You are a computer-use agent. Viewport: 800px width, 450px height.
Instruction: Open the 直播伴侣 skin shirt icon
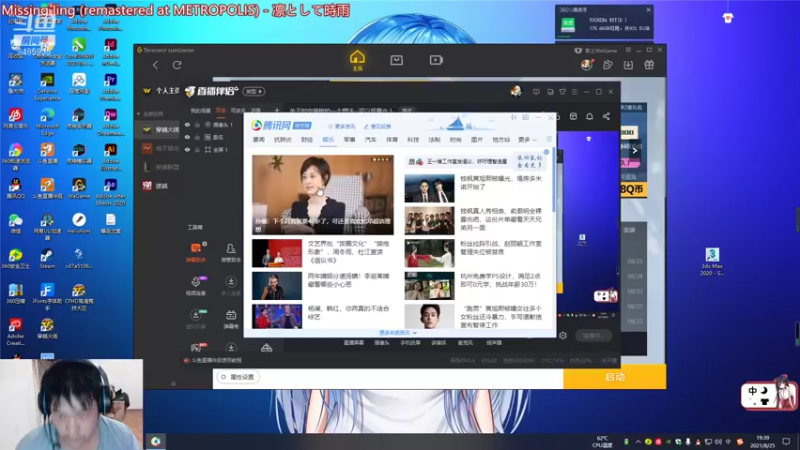[x=562, y=92]
